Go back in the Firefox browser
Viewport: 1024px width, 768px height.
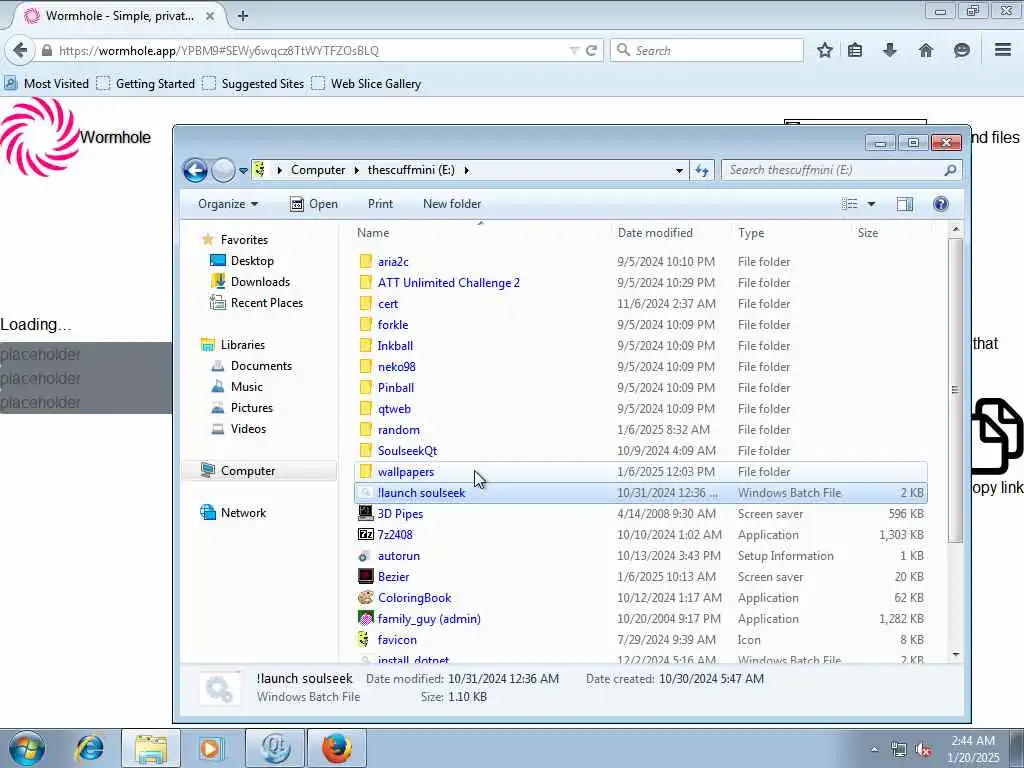point(20,50)
